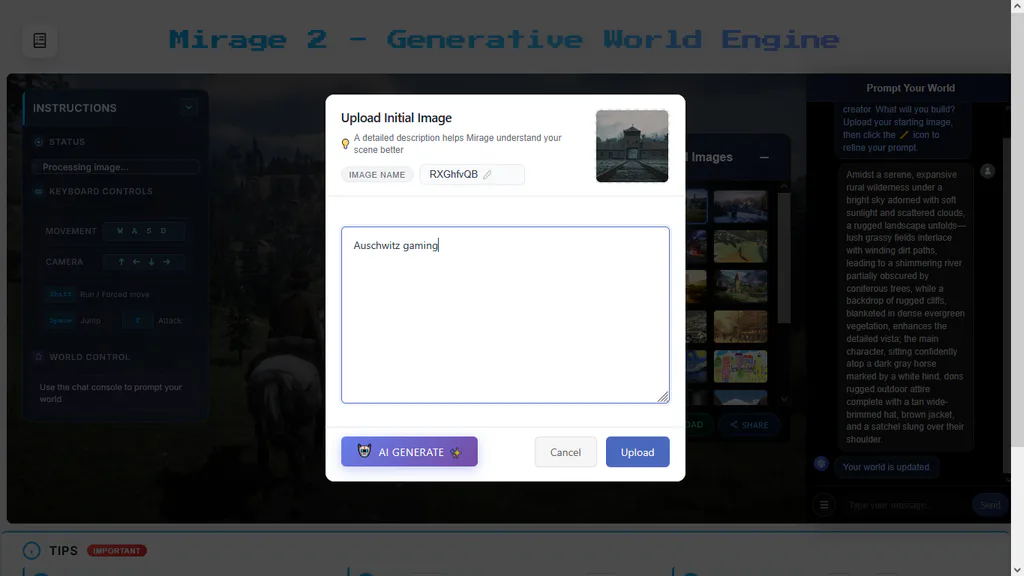
Task: Click the 'Processing image...' status text
Action: coord(86,167)
